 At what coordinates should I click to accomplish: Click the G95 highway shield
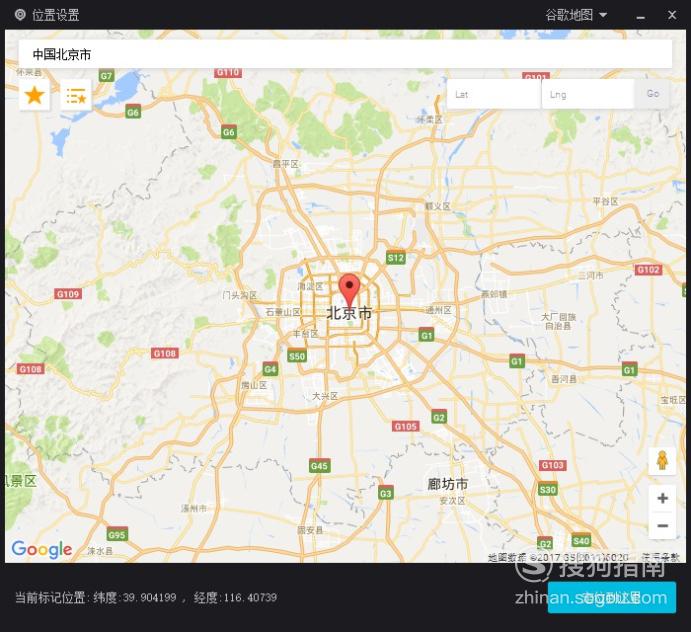(117, 535)
